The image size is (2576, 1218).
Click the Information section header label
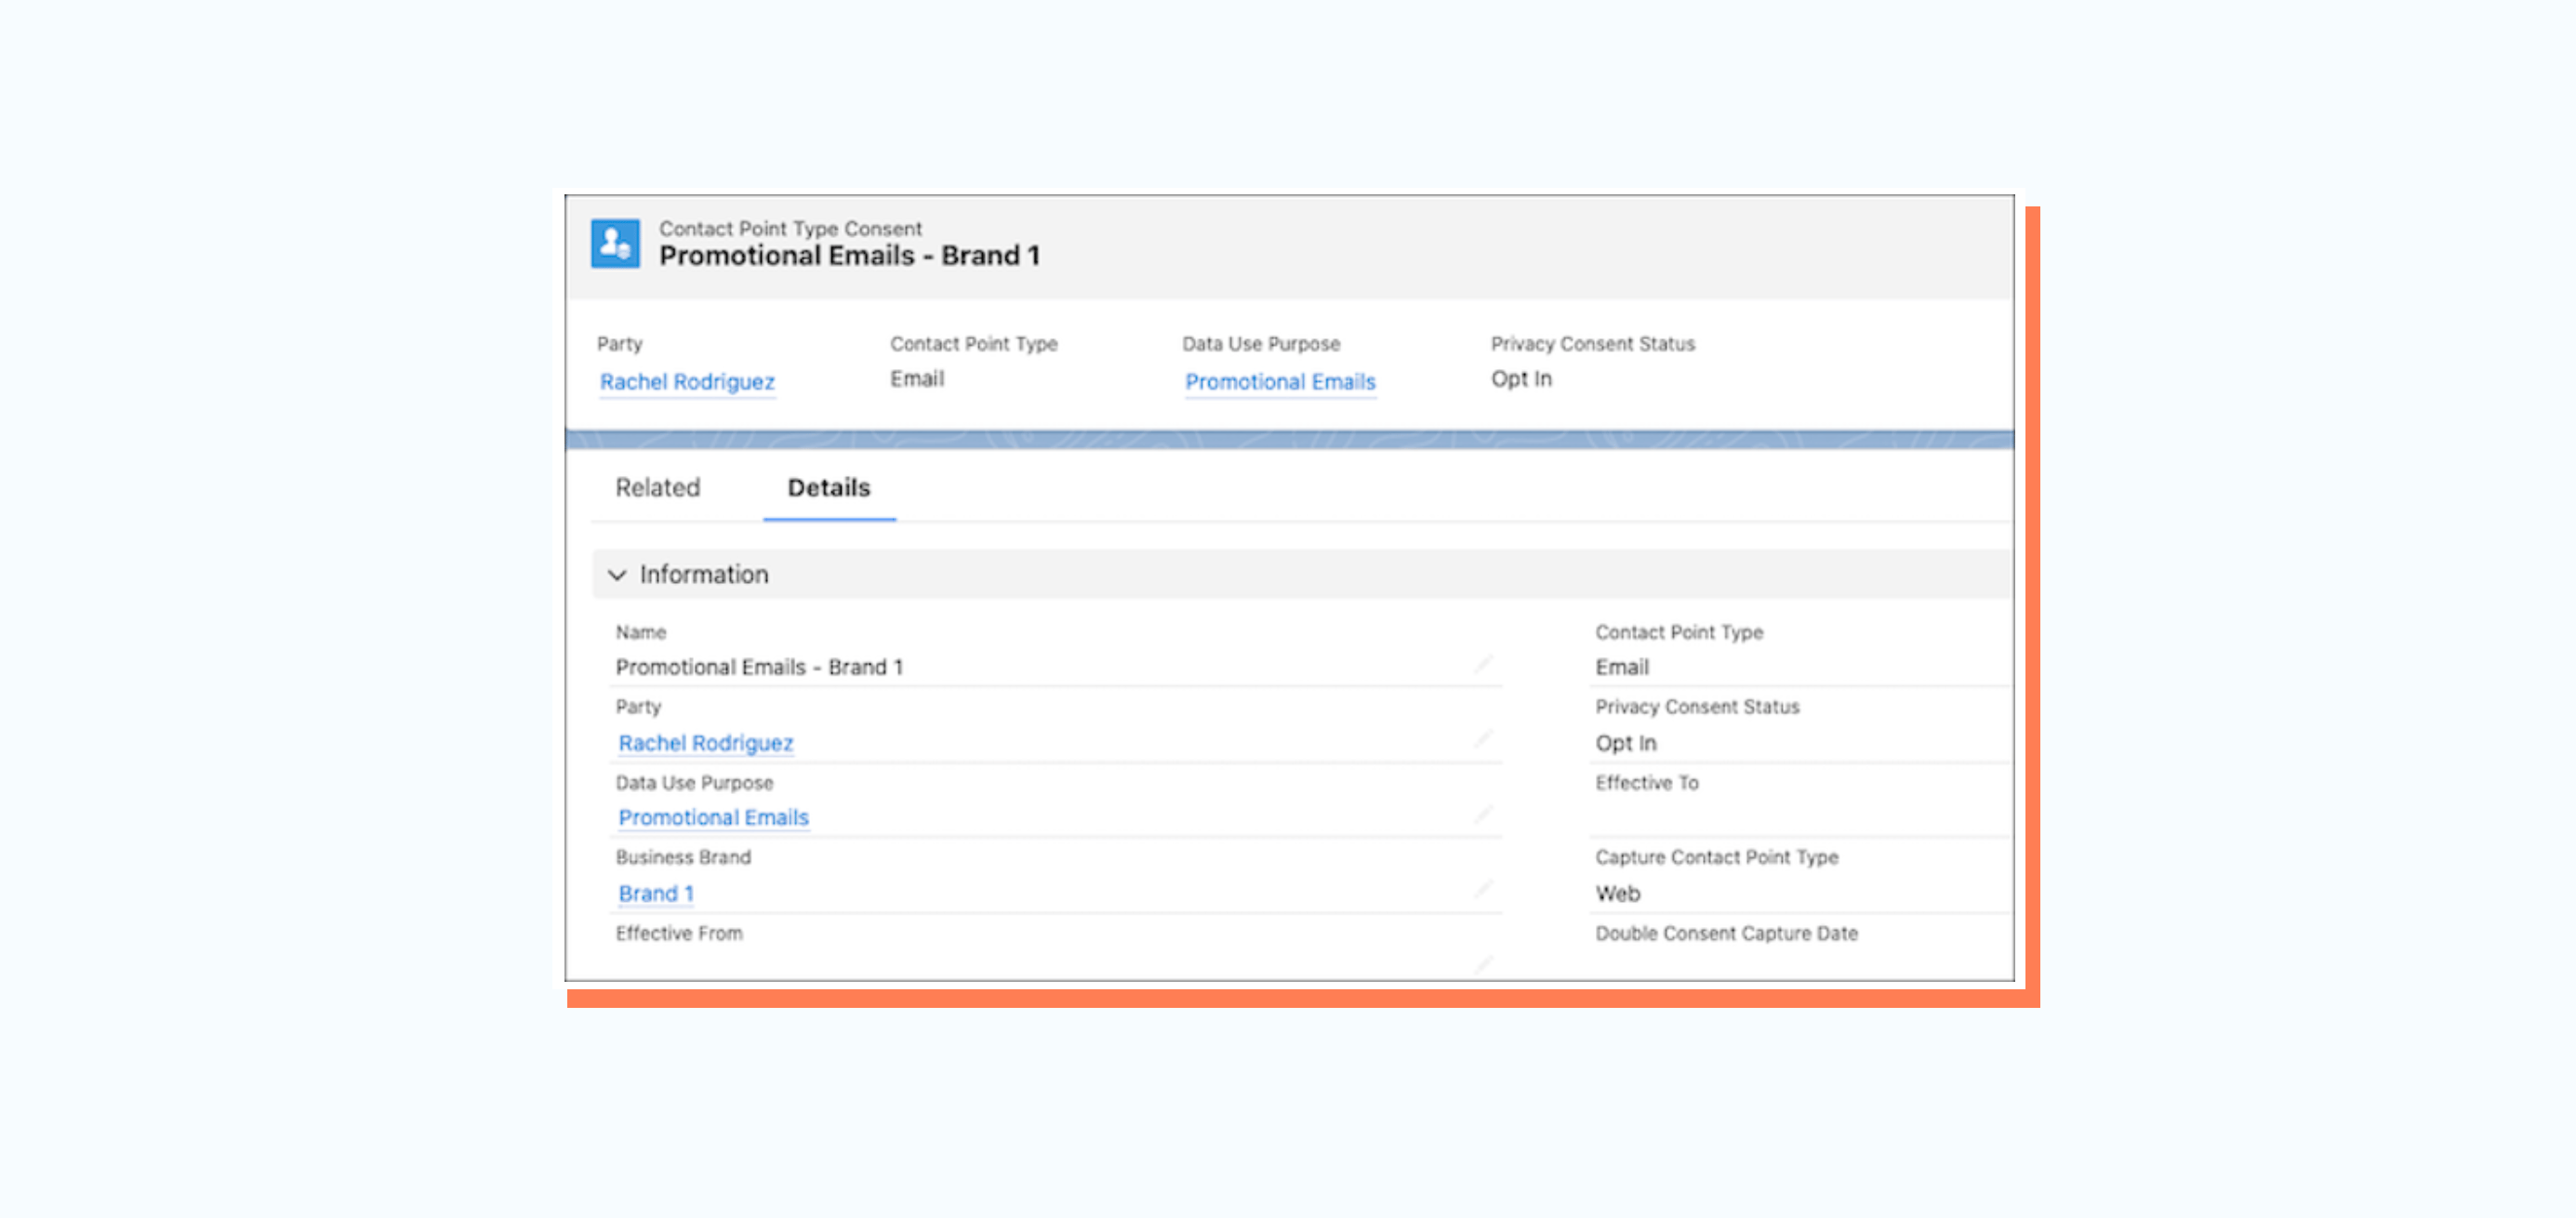(x=704, y=575)
